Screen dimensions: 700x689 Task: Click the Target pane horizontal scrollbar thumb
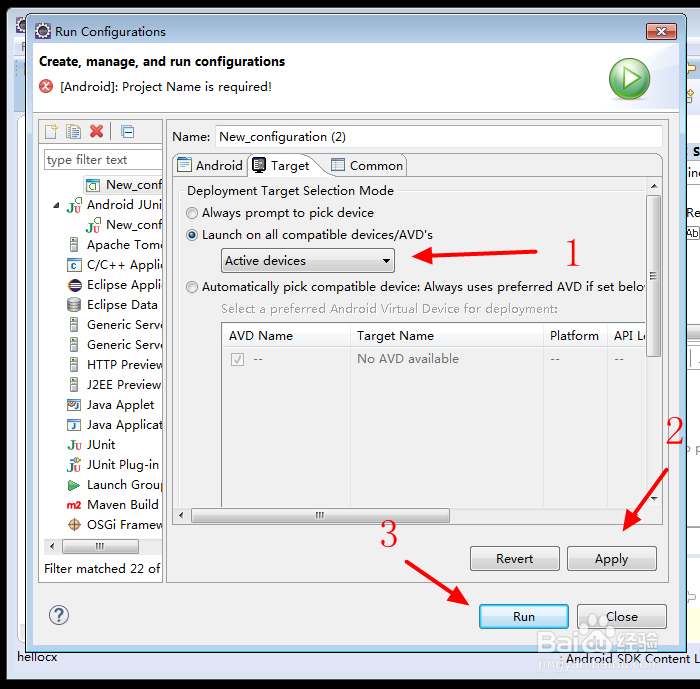[320, 515]
